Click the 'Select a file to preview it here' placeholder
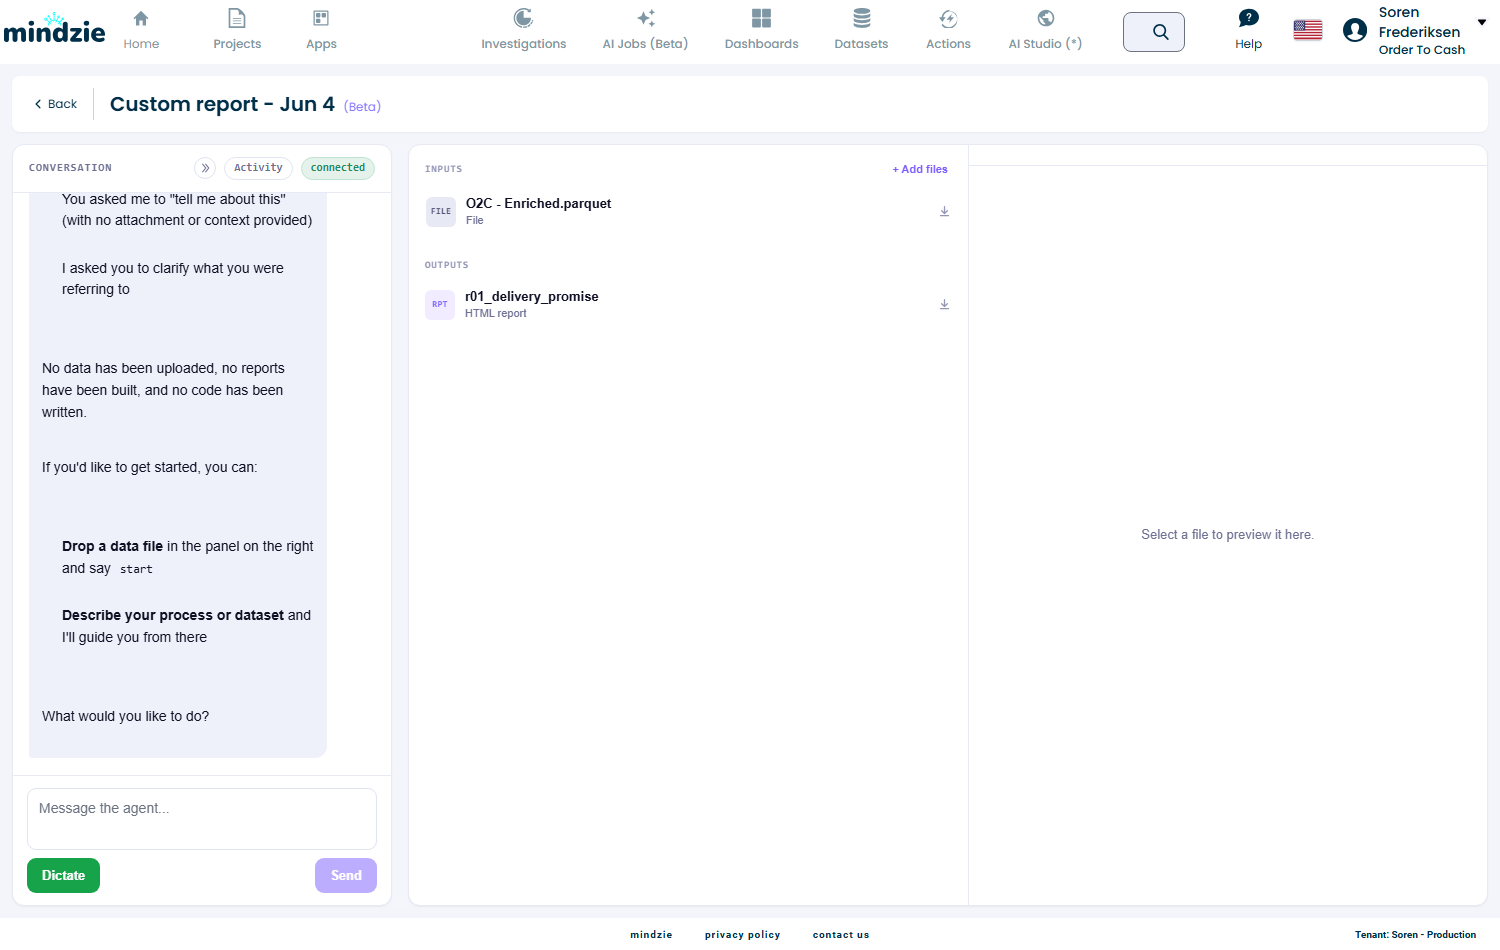Viewport: 1500px width, 950px height. point(1227,535)
